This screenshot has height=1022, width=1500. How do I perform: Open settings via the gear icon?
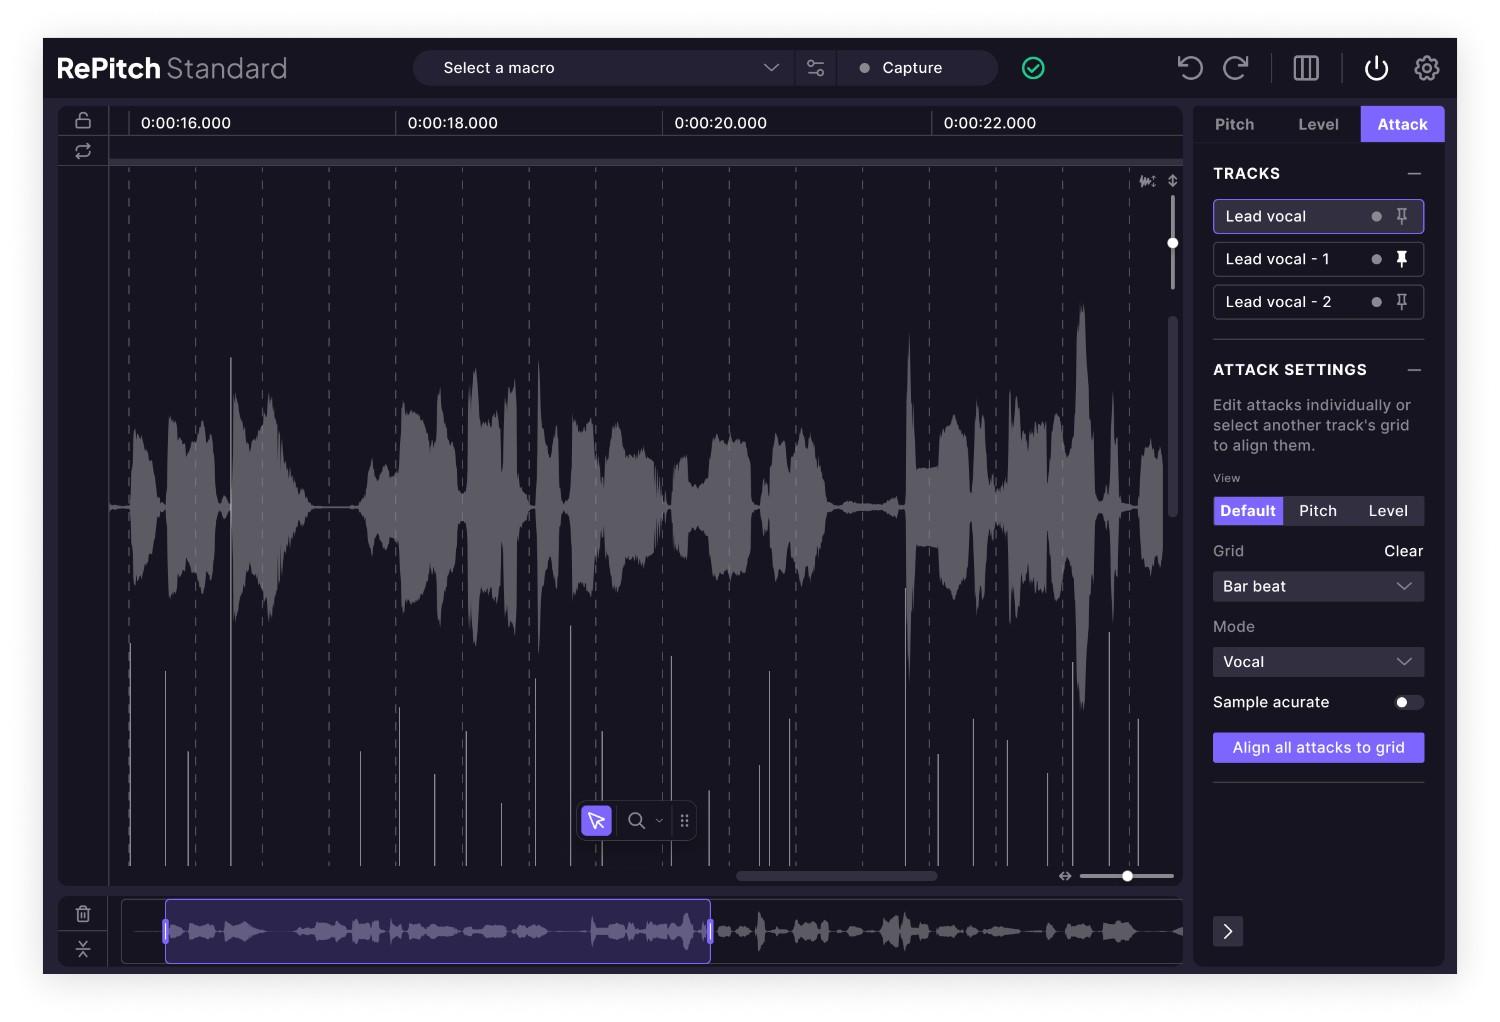(x=1426, y=68)
